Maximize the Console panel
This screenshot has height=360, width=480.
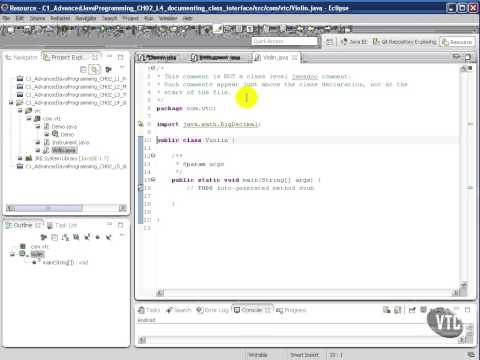point(468,310)
